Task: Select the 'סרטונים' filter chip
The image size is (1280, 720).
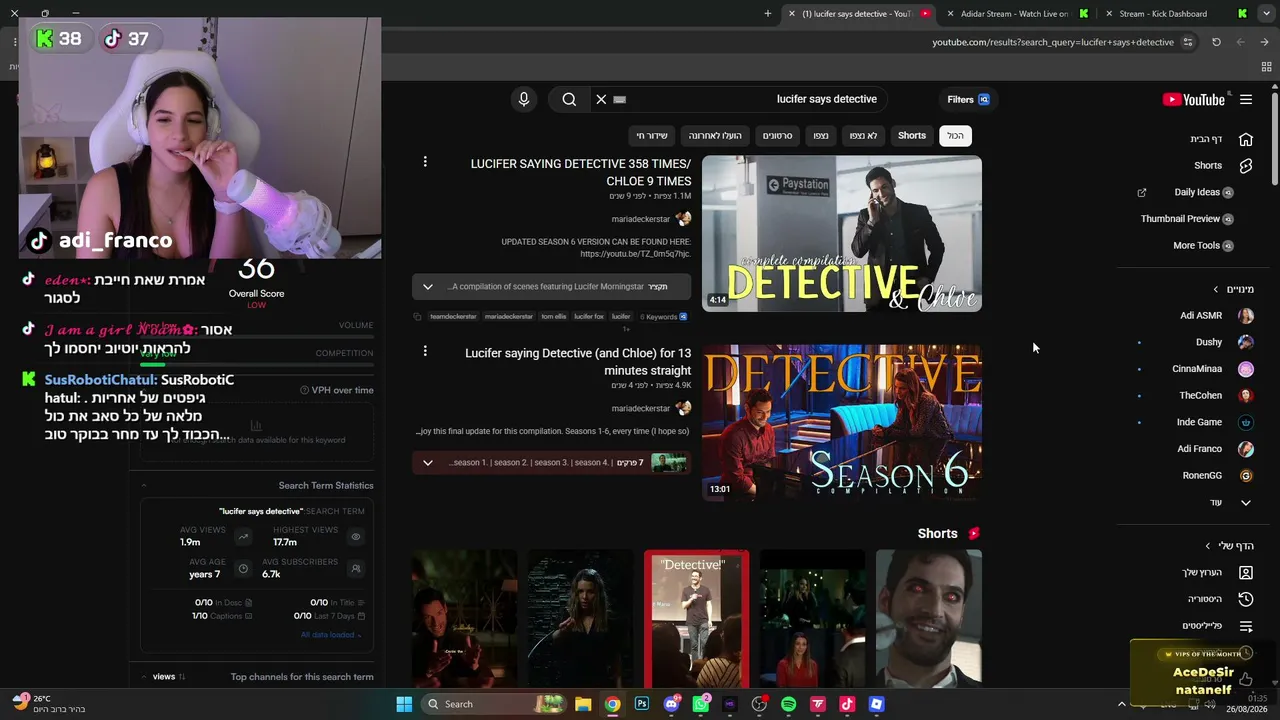Action: pos(778,136)
